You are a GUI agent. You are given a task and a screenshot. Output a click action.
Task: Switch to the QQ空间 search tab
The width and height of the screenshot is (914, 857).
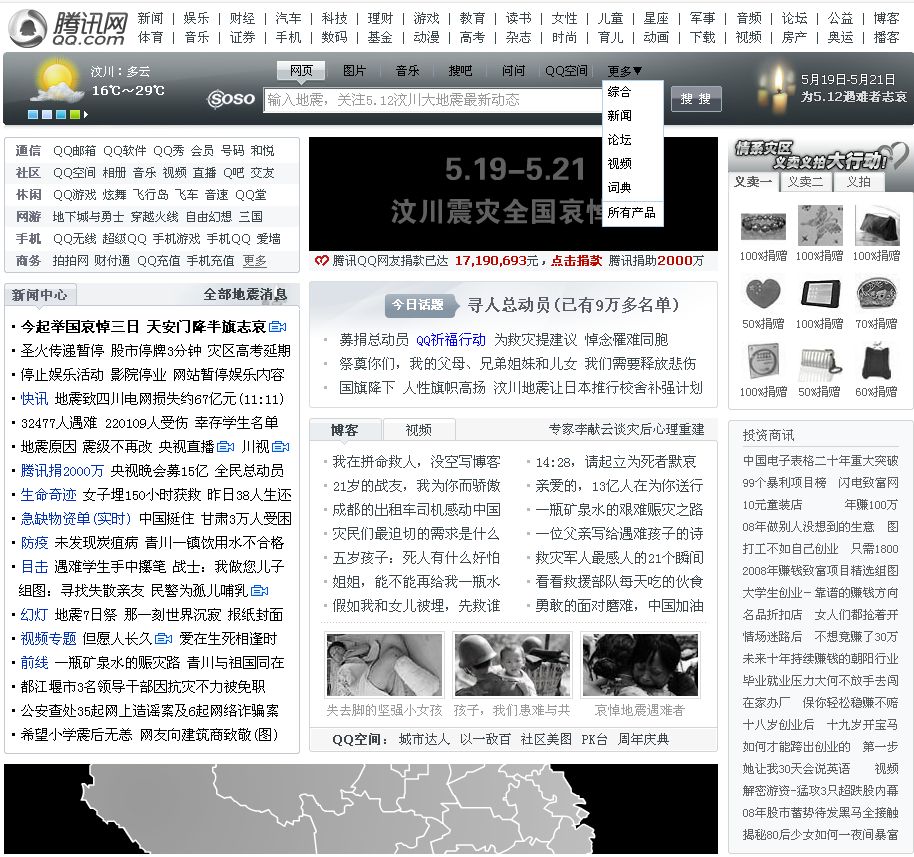(x=566, y=71)
